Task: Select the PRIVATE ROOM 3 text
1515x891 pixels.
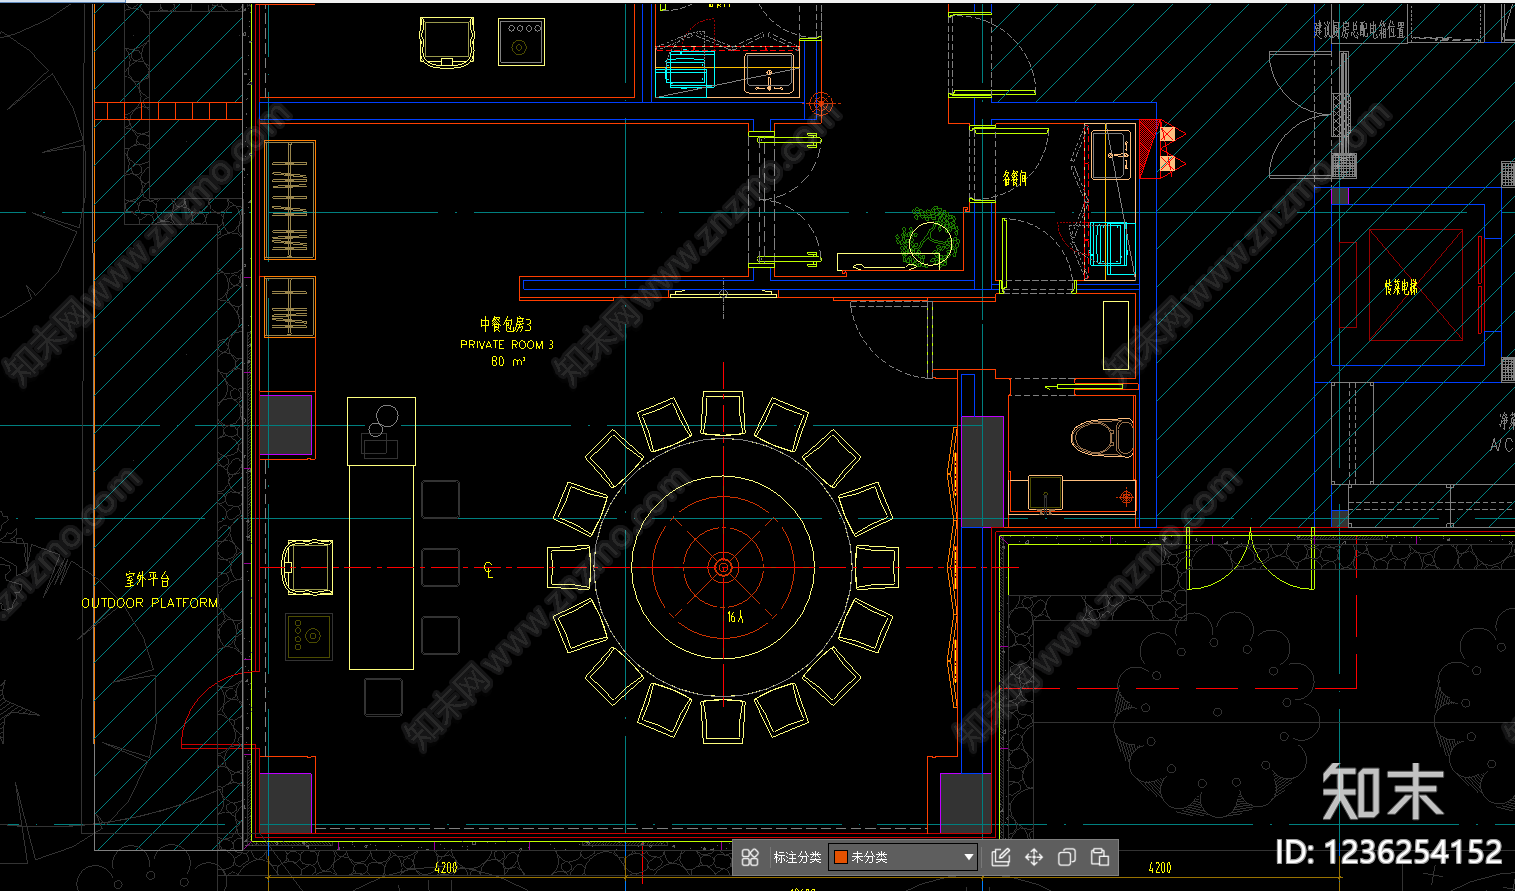Action: point(506,344)
